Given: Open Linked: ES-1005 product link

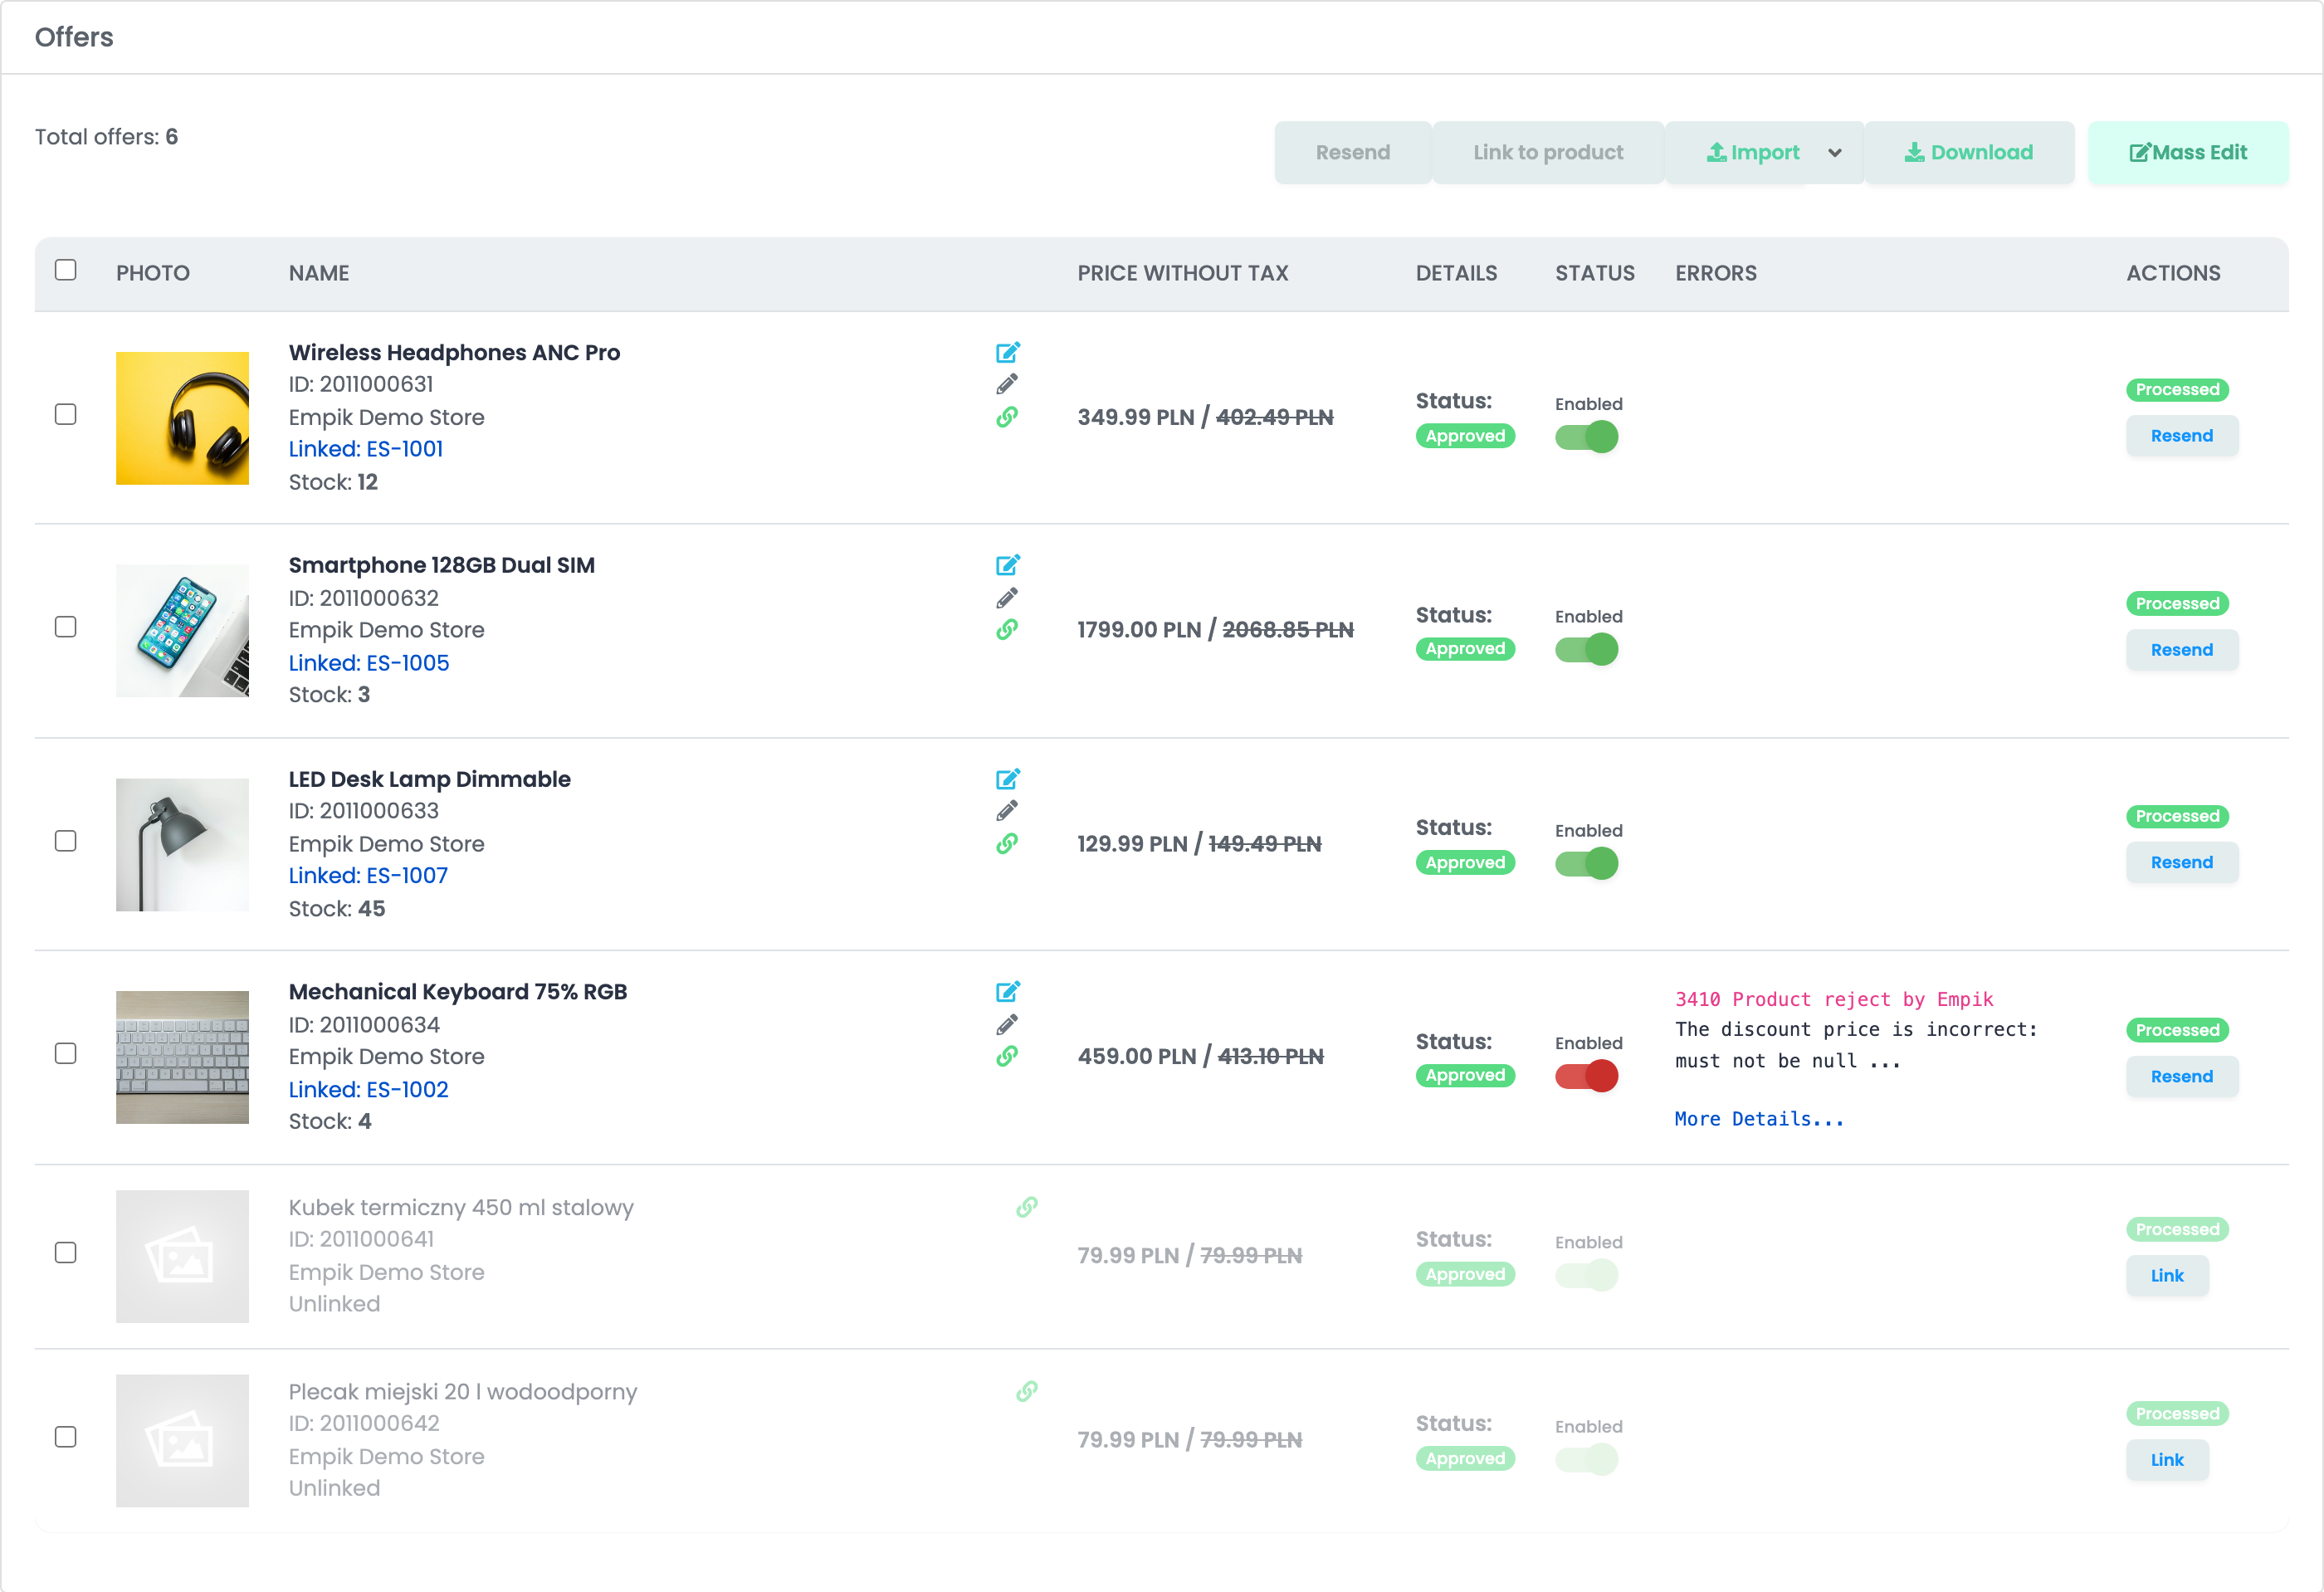Looking at the screenshot, I should tap(369, 663).
